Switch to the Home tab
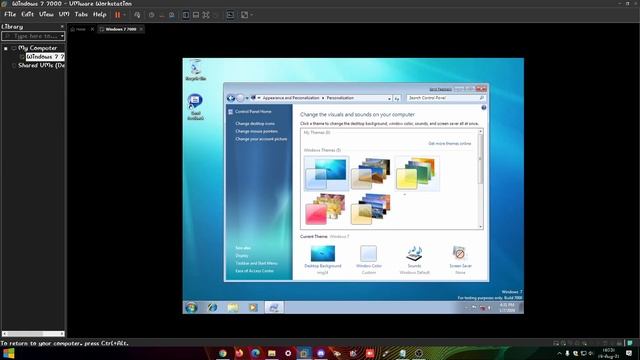The width and height of the screenshot is (640, 360). pos(78,29)
